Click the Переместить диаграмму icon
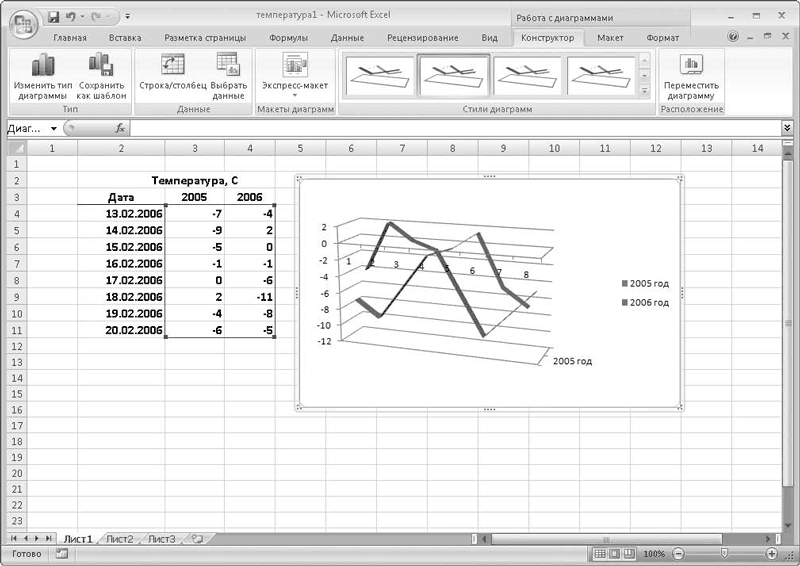The width and height of the screenshot is (800, 566). pyautogui.click(x=691, y=66)
